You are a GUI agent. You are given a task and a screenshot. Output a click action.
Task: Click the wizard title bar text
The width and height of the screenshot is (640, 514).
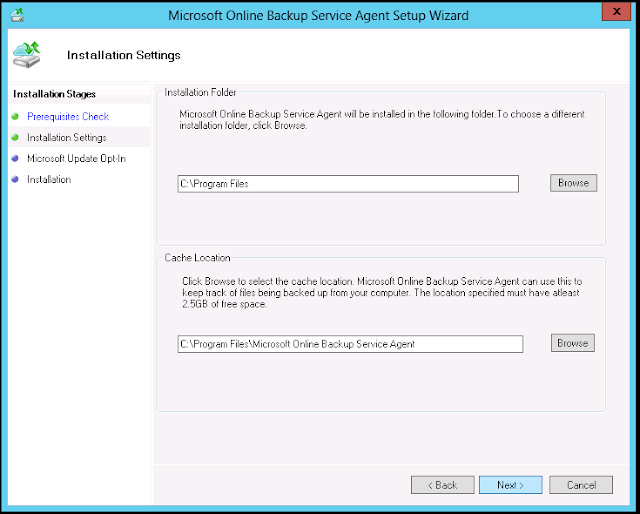click(x=318, y=16)
